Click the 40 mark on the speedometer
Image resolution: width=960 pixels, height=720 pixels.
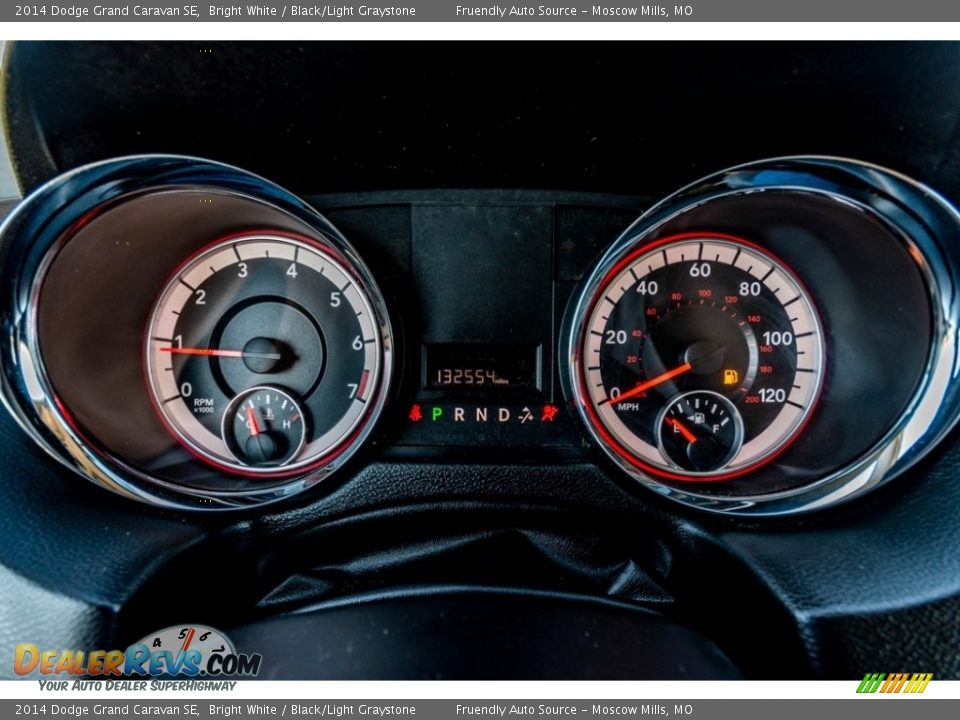pos(647,288)
